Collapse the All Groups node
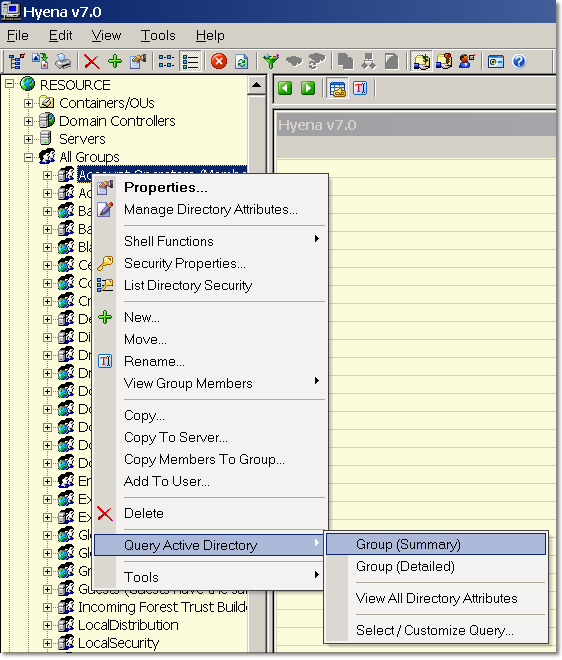Image resolution: width=562 pixels, height=660 pixels. click(x=28, y=157)
